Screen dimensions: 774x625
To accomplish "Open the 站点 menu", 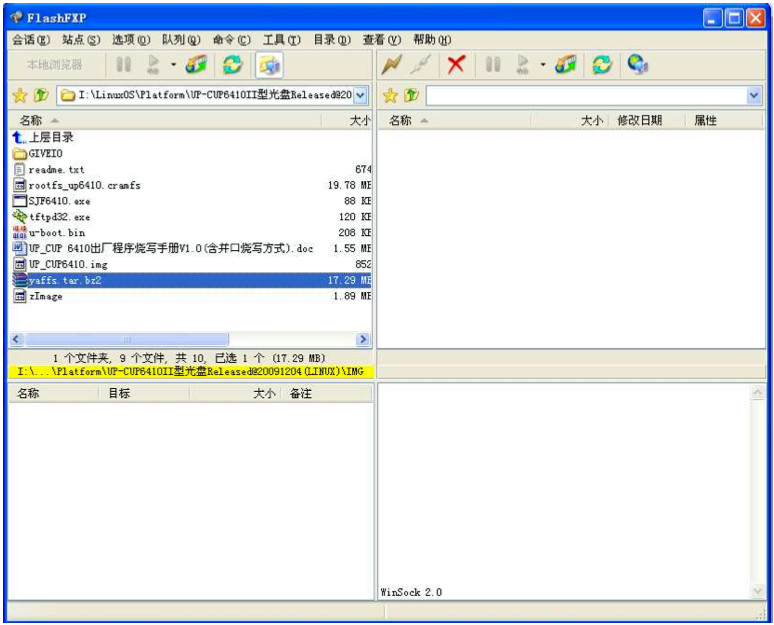I will [81, 40].
